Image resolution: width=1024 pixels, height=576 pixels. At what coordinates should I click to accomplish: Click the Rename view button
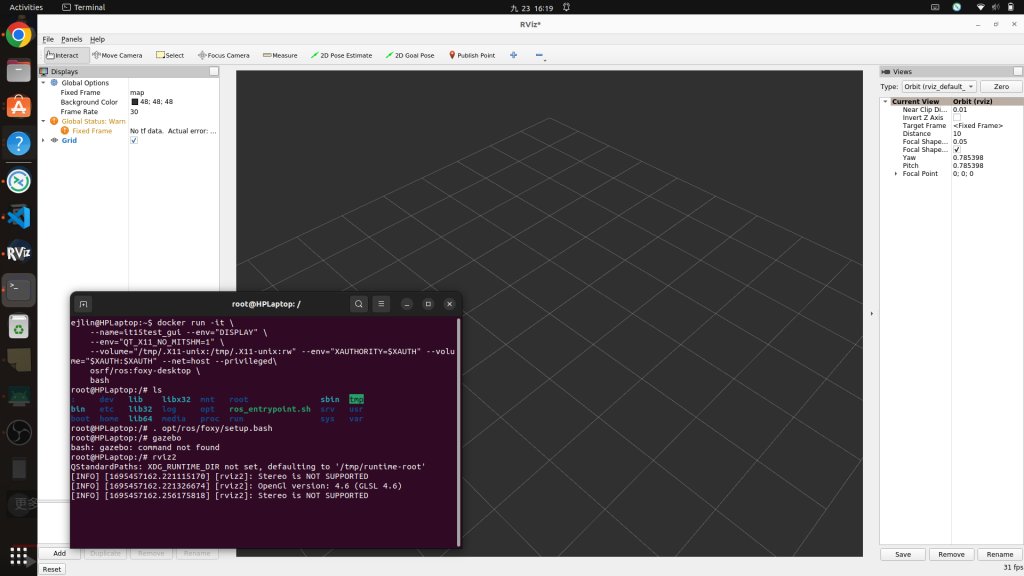point(1000,554)
